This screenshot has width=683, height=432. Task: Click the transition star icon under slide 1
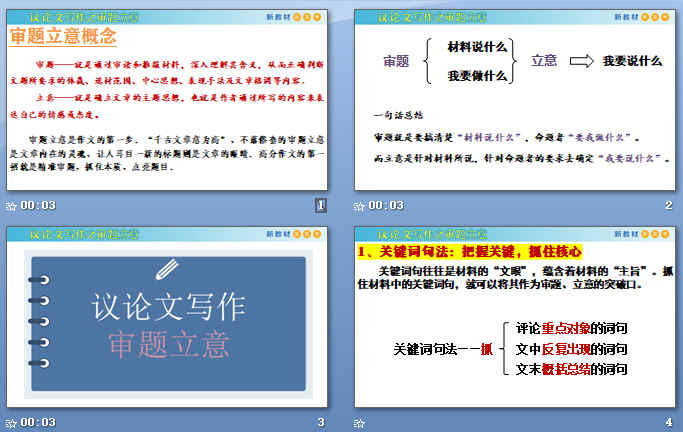pos(11,206)
